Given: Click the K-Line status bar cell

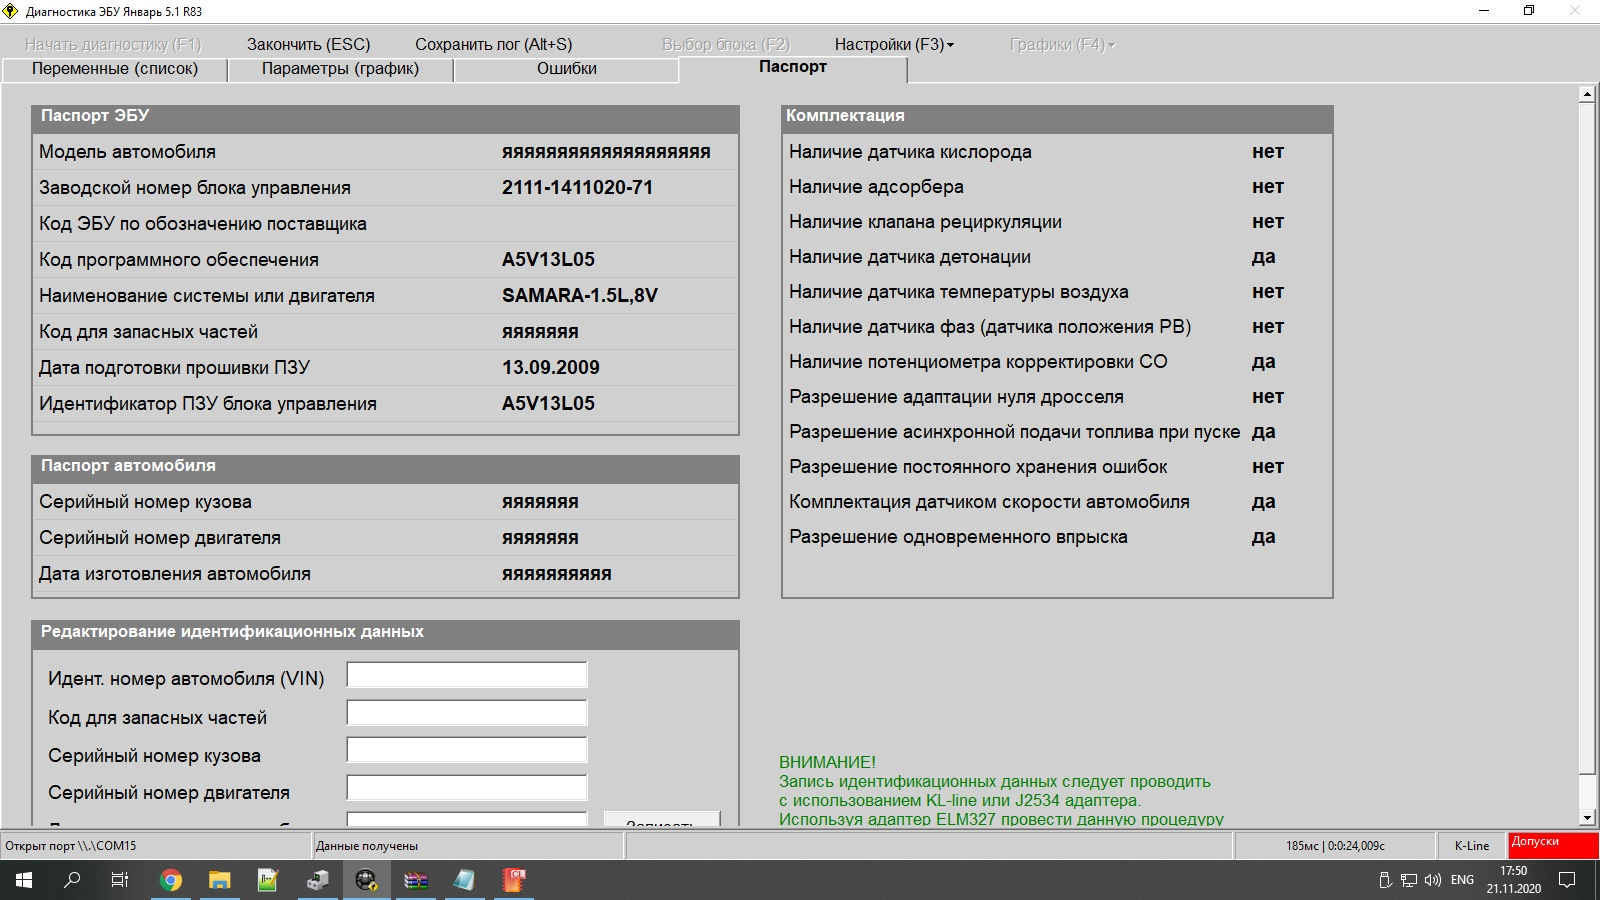Looking at the screenshot, I should [1471, 846].
